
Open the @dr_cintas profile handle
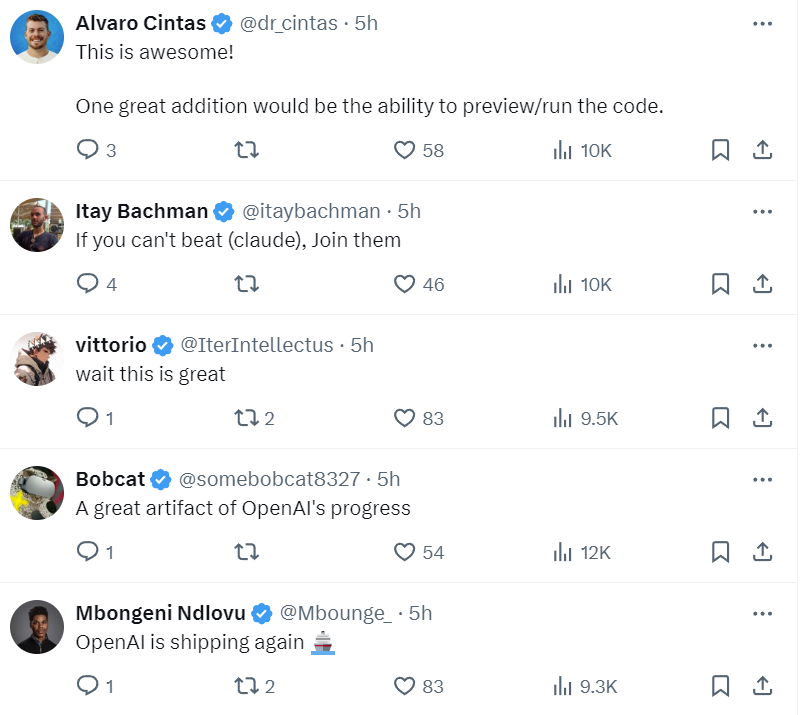pyautogui.click(x=288, y=24)
